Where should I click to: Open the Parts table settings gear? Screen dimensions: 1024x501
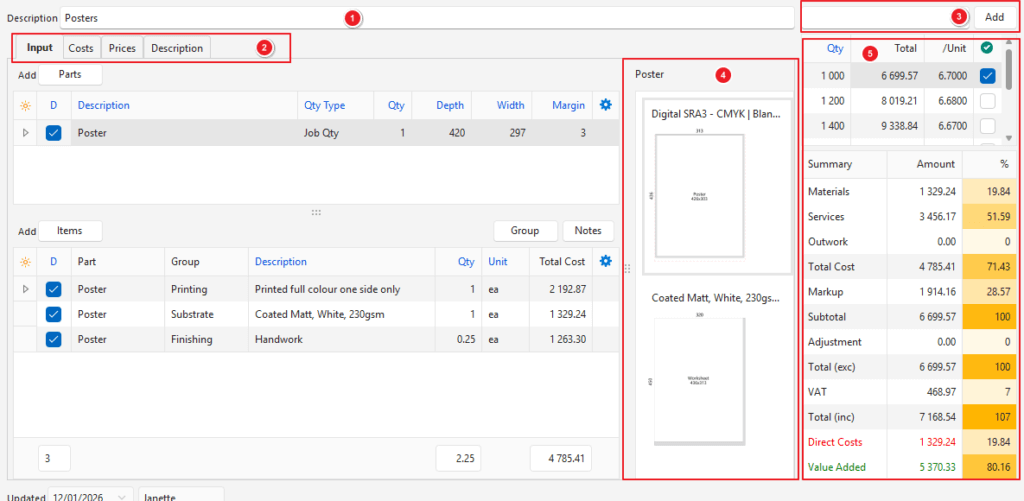pos(604,105)
